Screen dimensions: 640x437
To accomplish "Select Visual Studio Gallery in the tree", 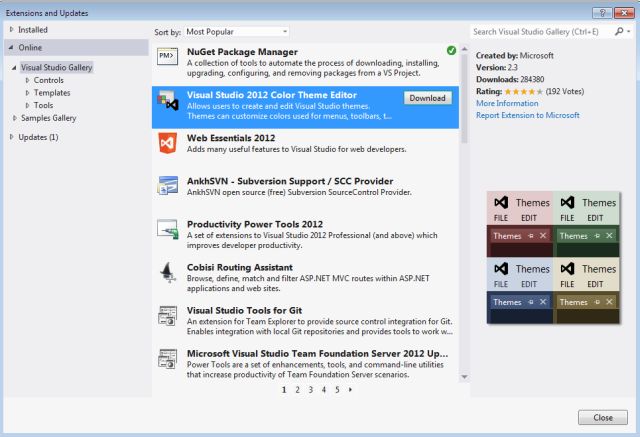I will pyautogui.click(x=56, y=67).
